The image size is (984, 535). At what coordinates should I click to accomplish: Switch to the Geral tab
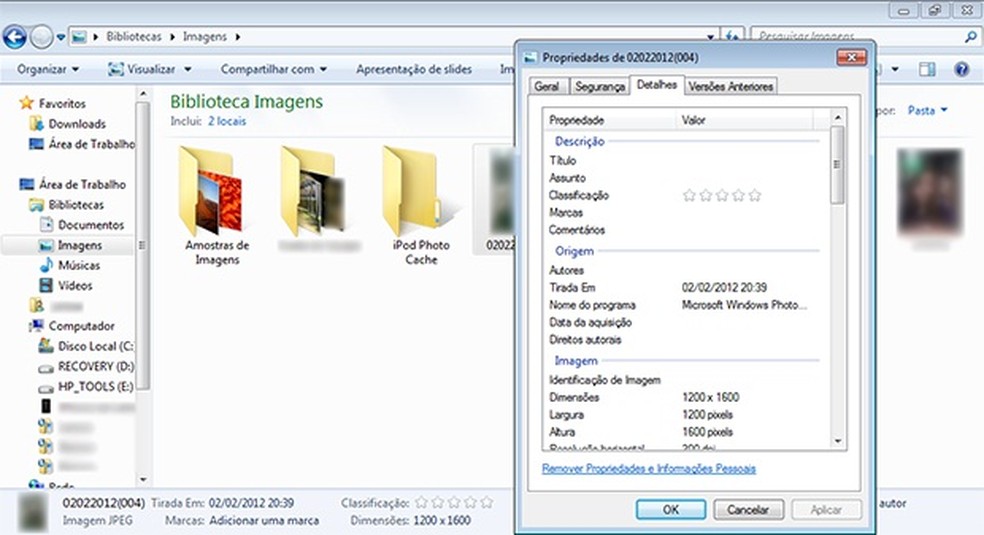(547, 87)
